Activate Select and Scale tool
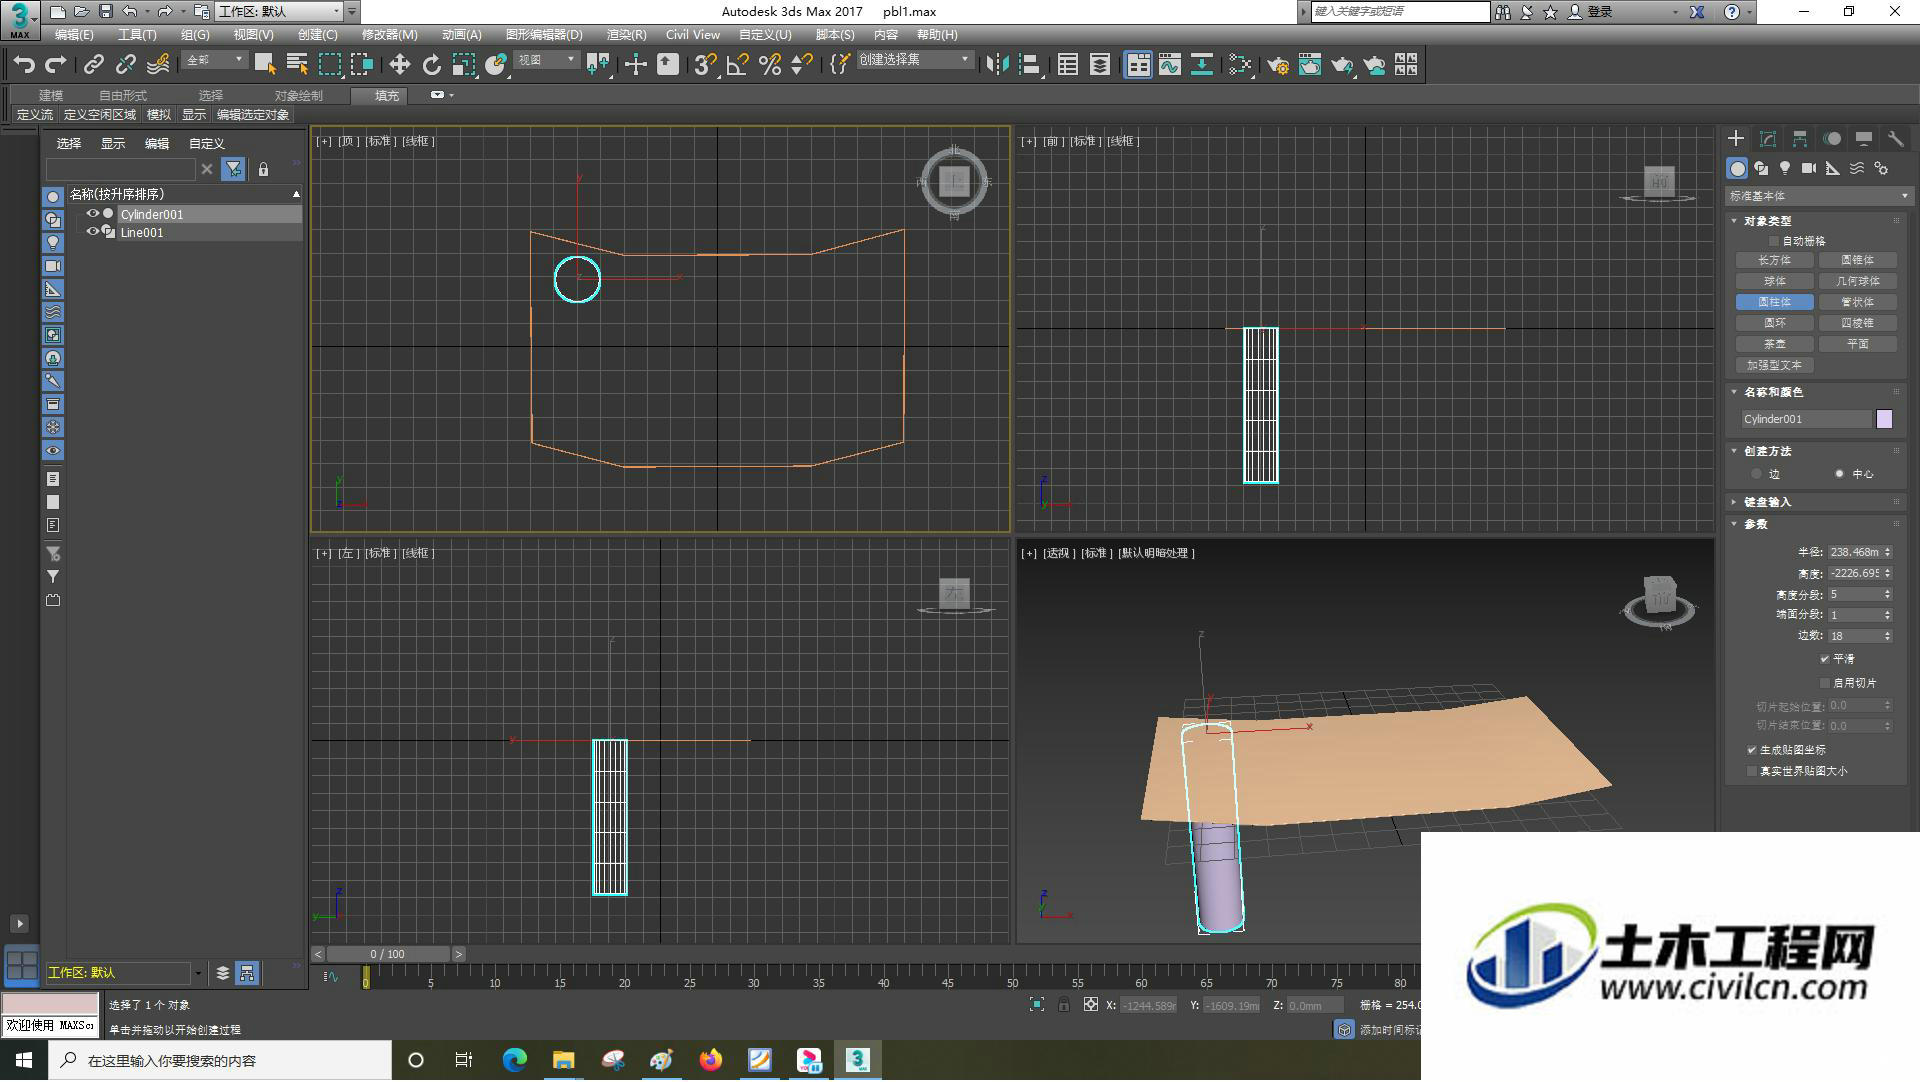The width and height of the screenshot is (1920, 1082). 463,65
